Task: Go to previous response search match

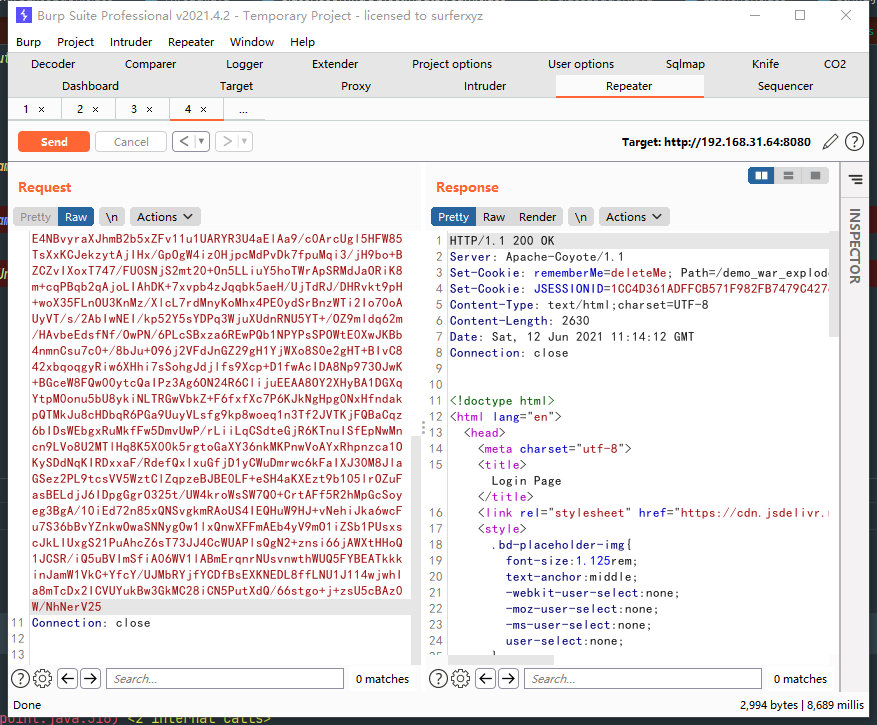Action: (485, 679)
